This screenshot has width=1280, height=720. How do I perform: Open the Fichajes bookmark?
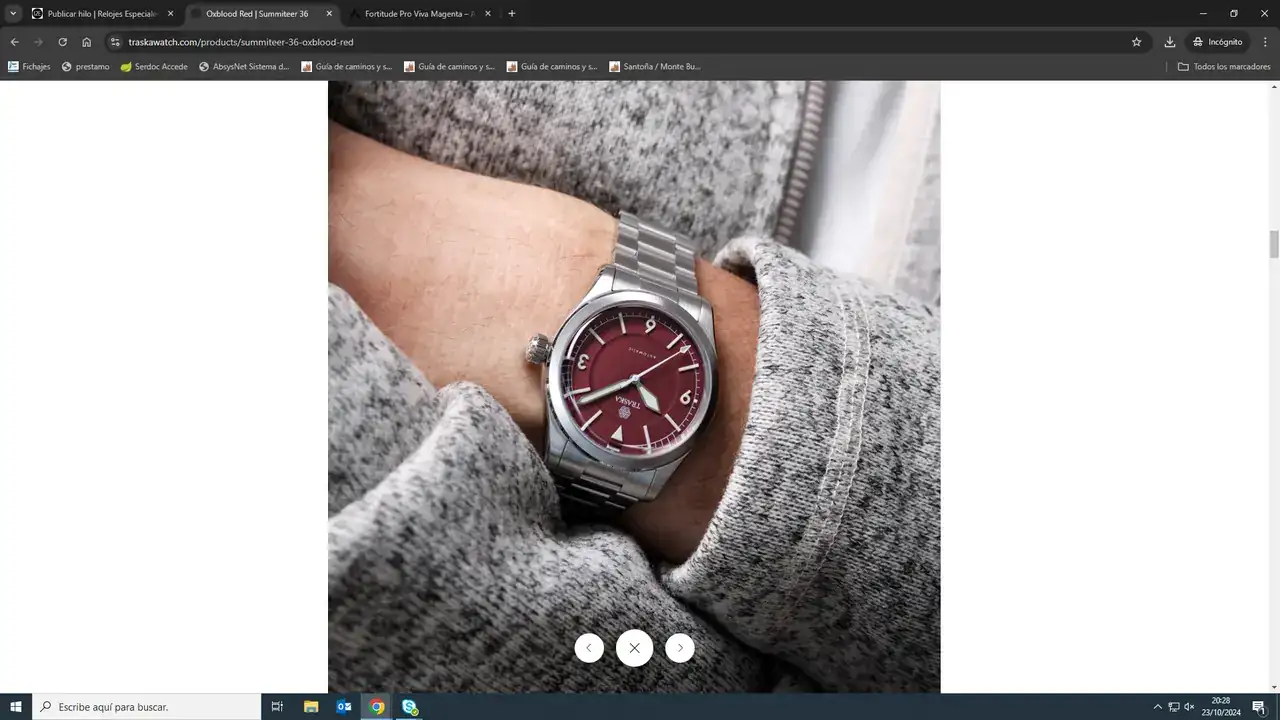(29, 67)
